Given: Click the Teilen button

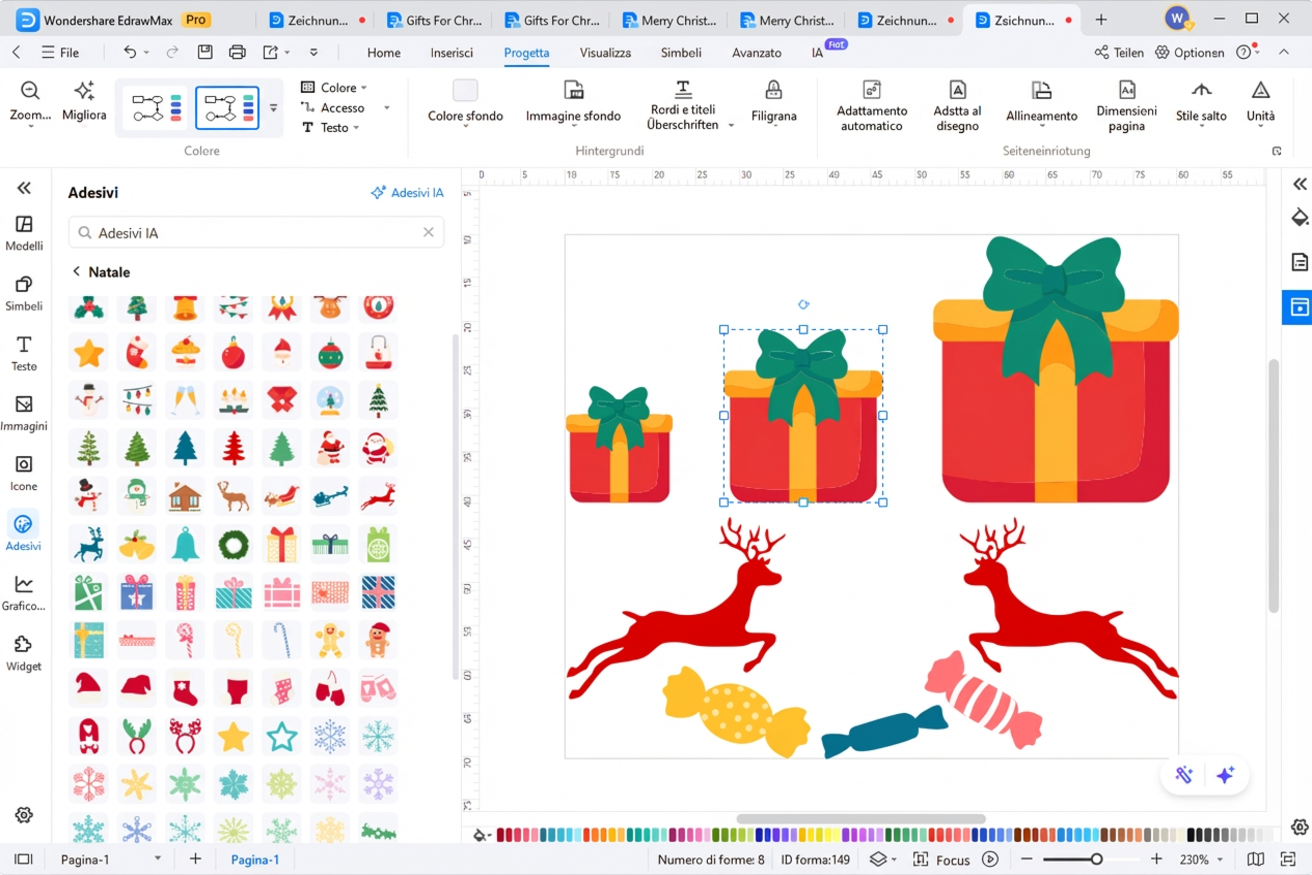Looking at the screenshot, I should click(x=1118, y=52).
